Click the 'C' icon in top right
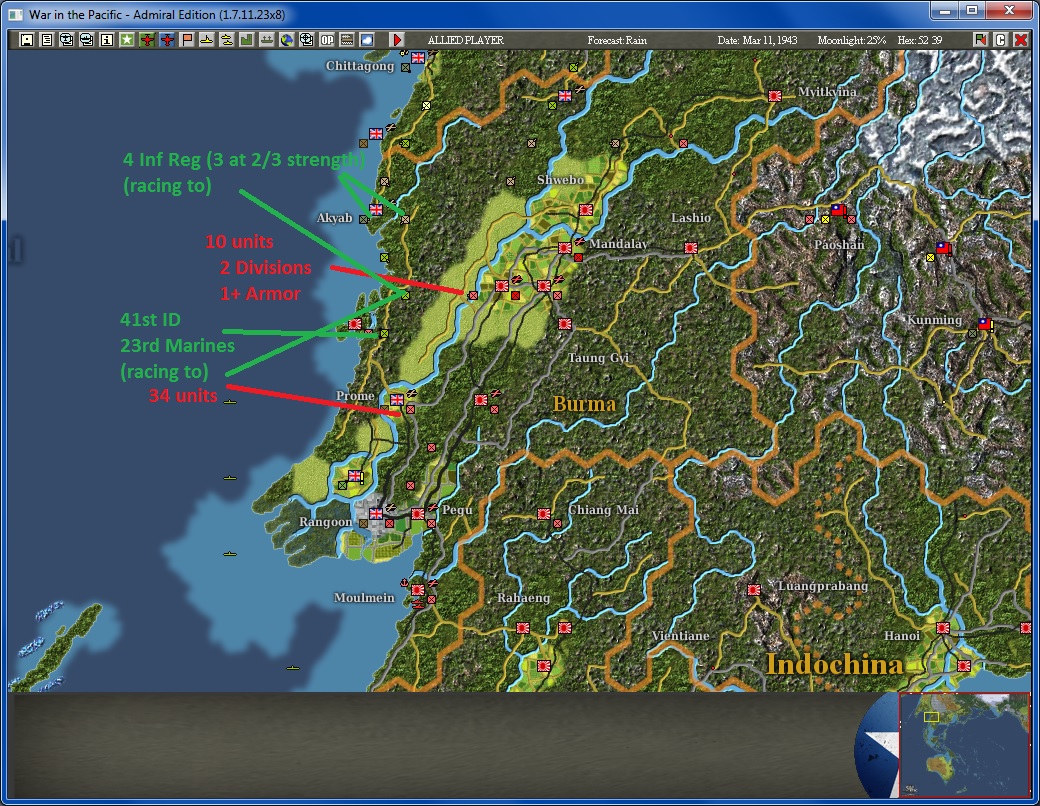 1000,40
